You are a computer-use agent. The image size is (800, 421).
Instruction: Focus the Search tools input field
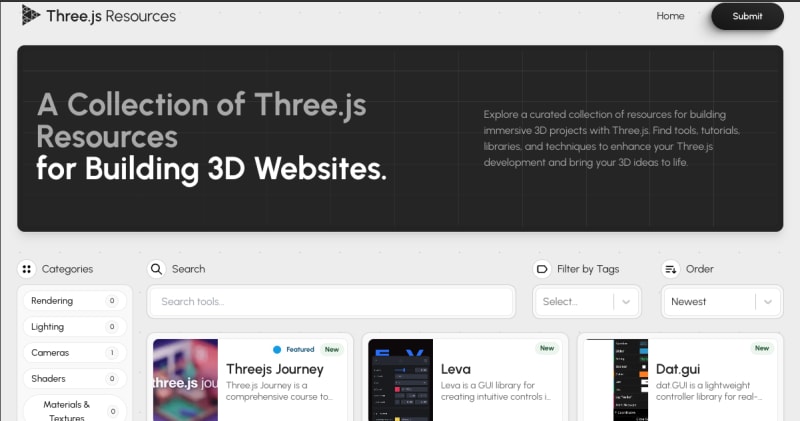coord(330,301)
